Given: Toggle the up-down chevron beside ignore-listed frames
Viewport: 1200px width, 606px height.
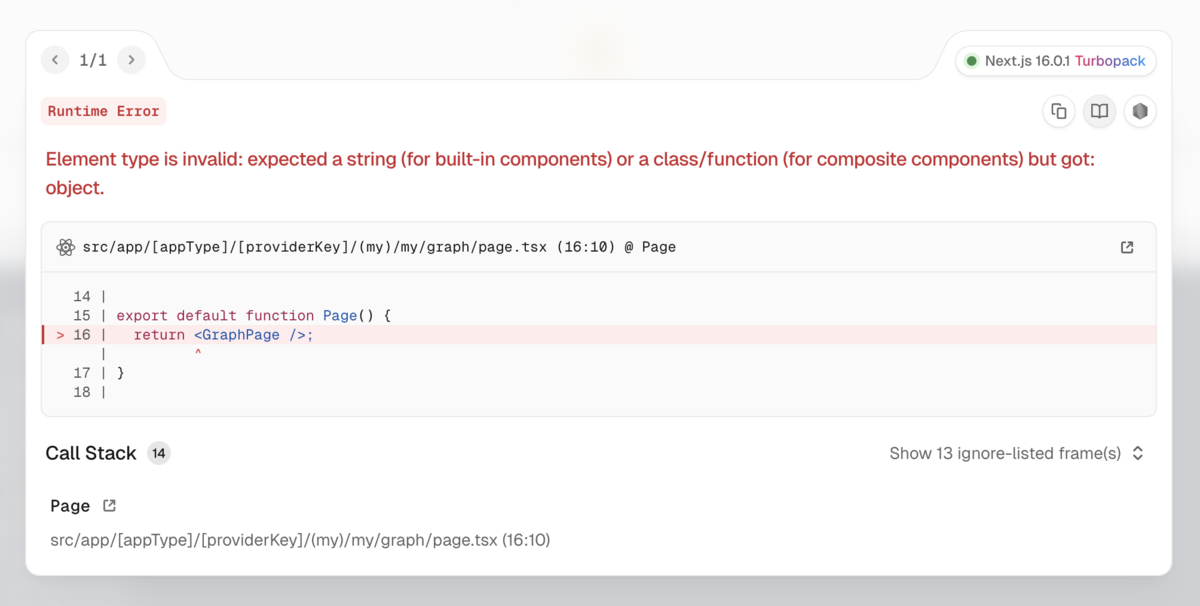Looking at the screenshot, I should [1138, 453].
